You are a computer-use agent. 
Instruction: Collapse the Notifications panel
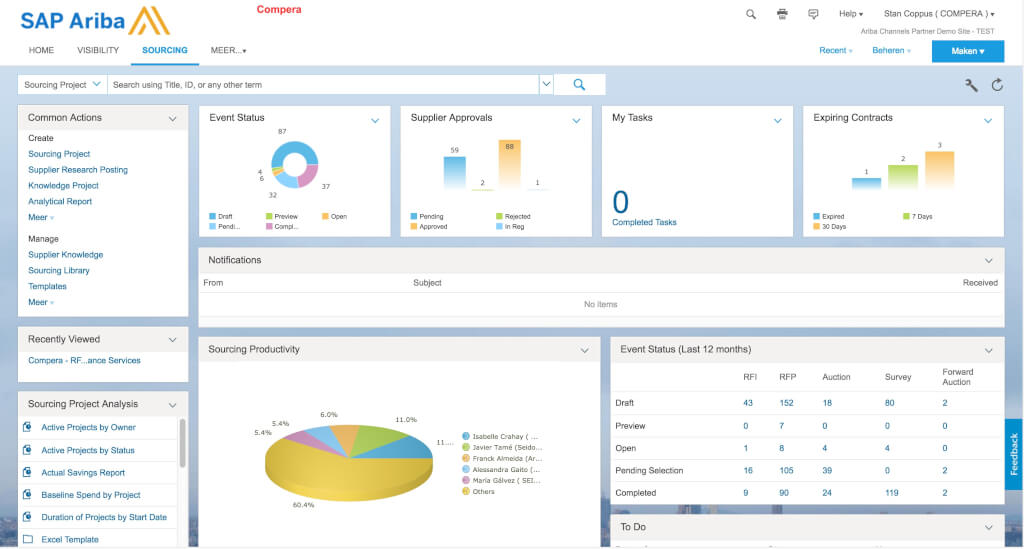pos(989,260)
